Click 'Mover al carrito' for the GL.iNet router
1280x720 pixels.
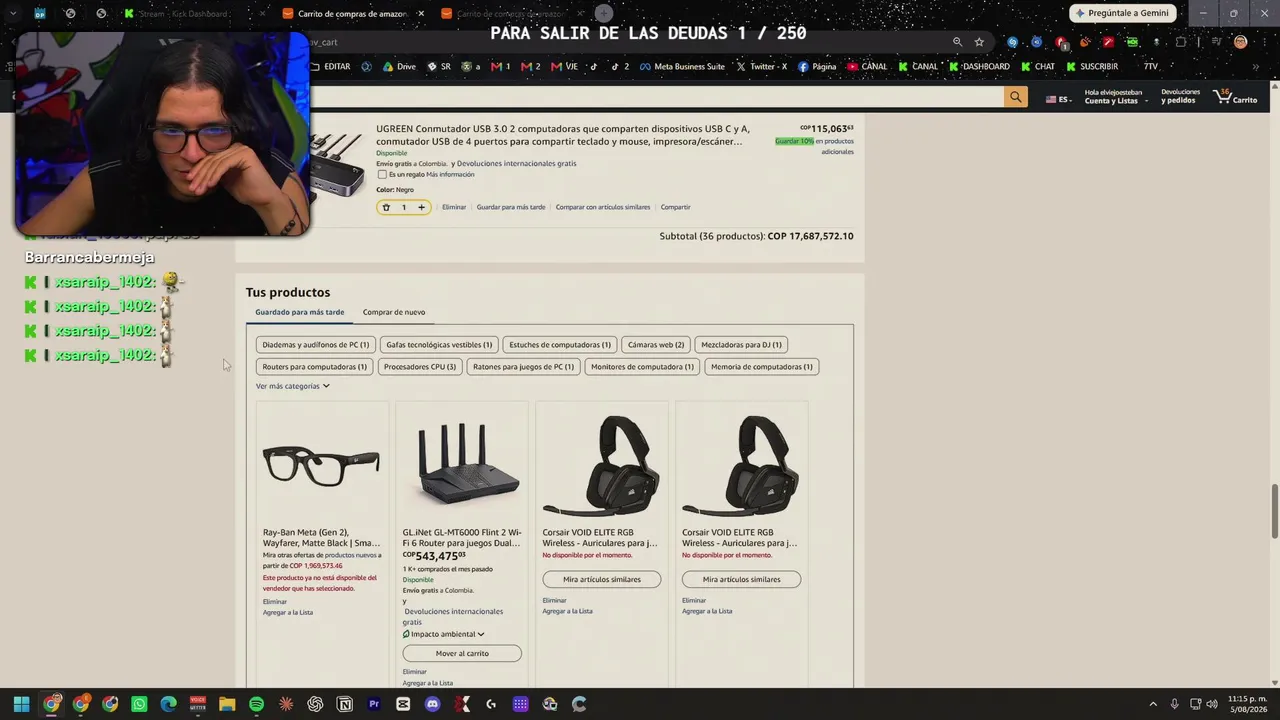pyautogui.click(x=462, y=653)
